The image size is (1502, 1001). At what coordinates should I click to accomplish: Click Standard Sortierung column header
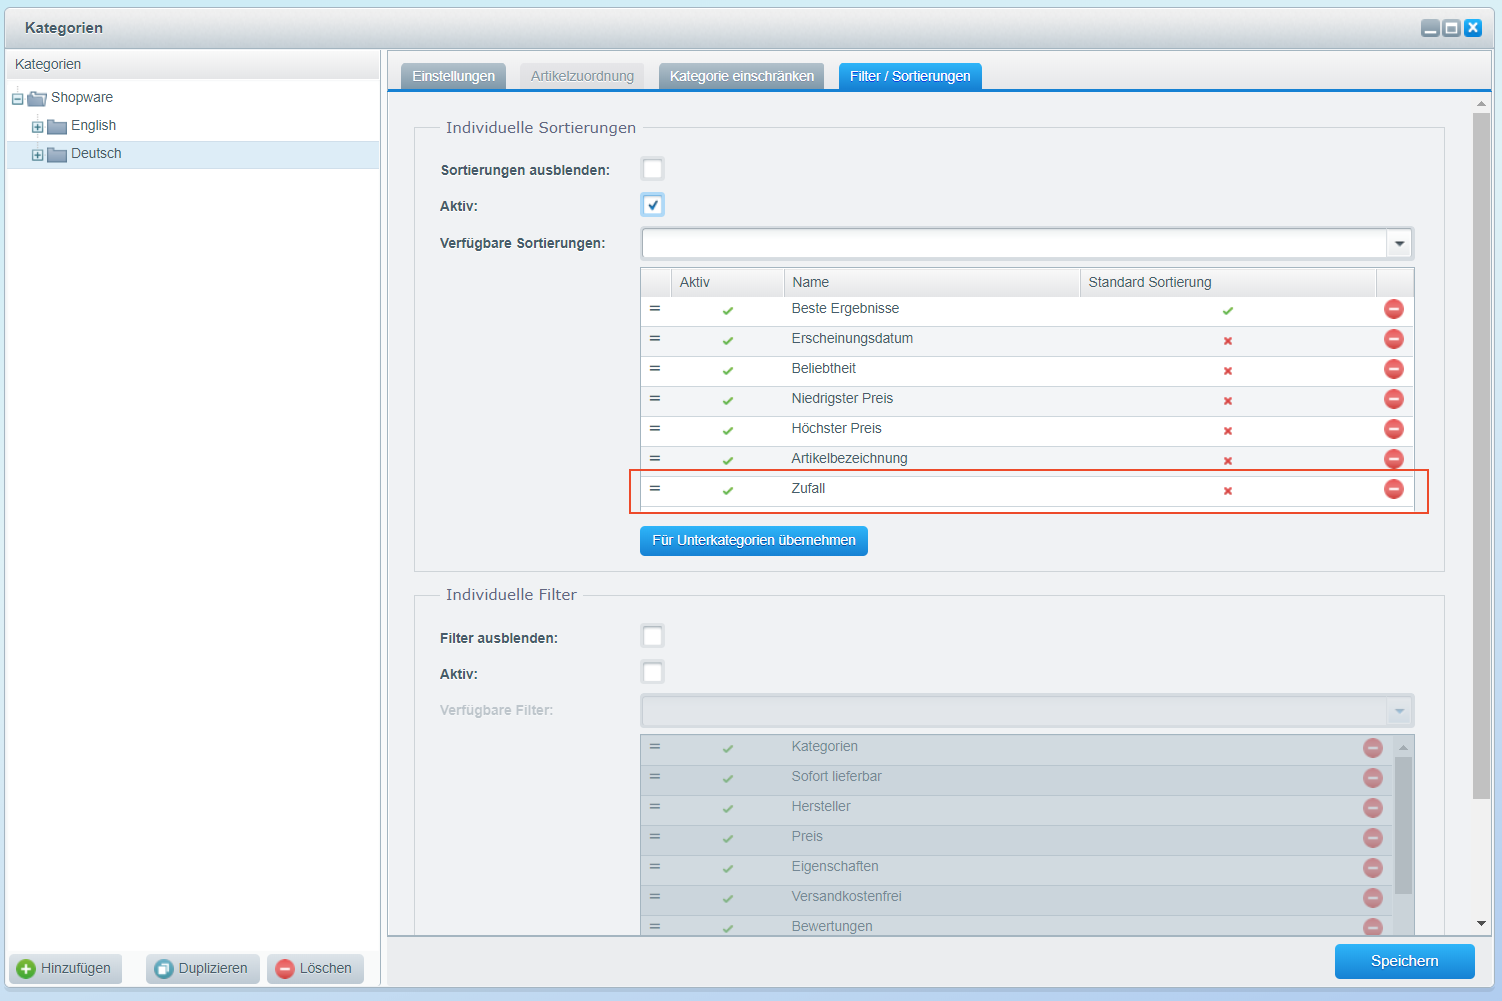click(1228, 282)
